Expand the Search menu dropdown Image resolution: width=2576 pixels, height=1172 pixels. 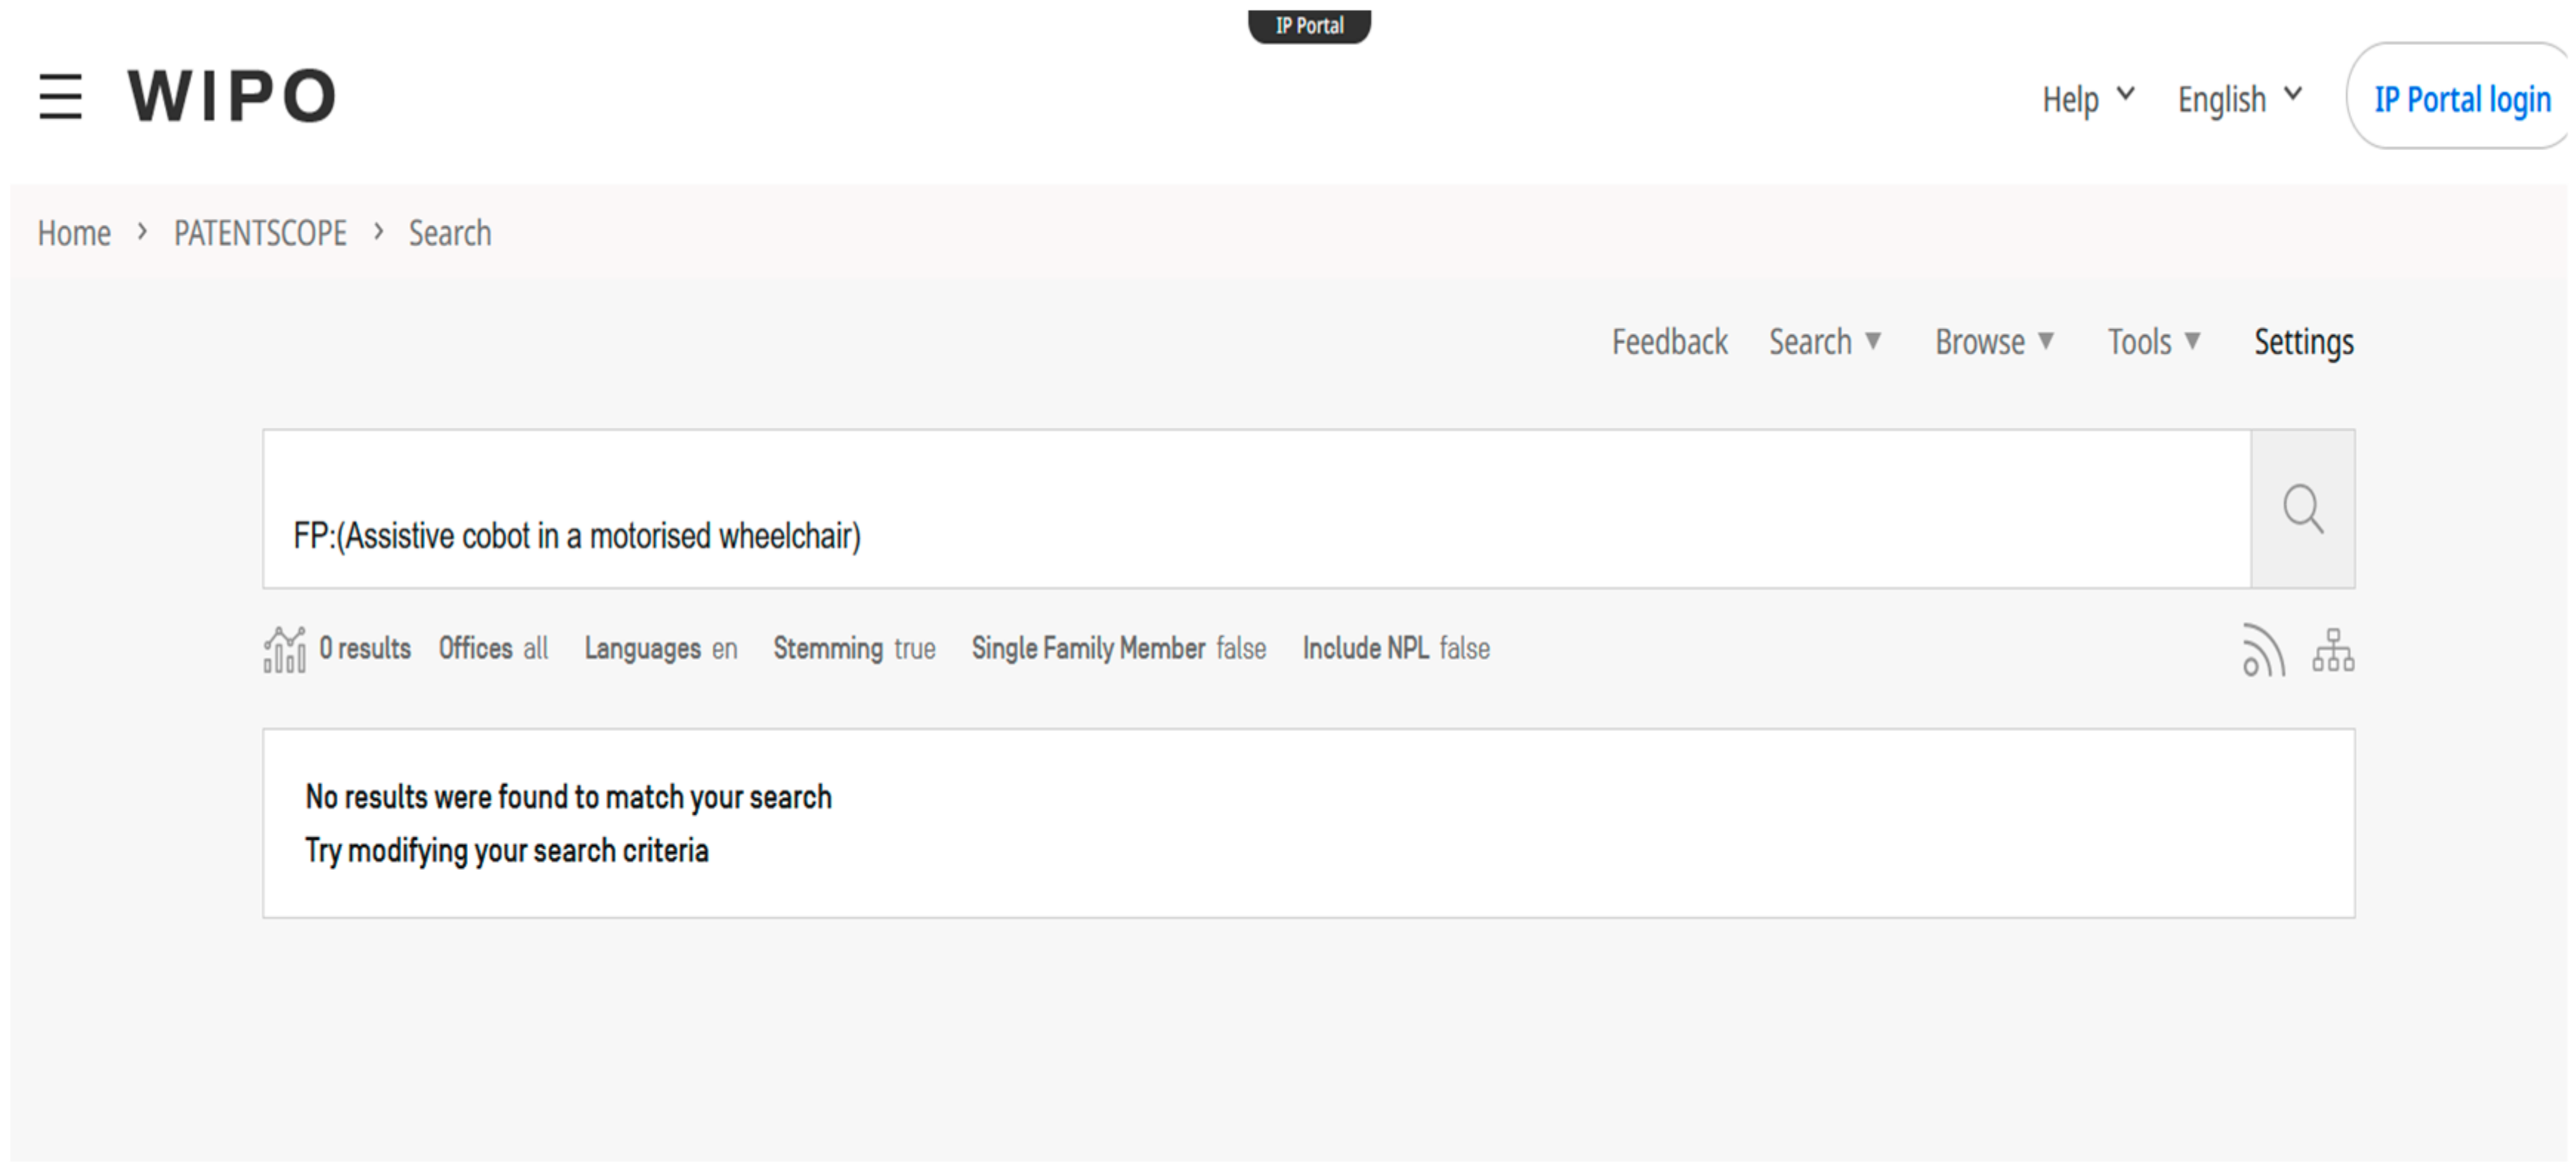tap(1824, 342)
